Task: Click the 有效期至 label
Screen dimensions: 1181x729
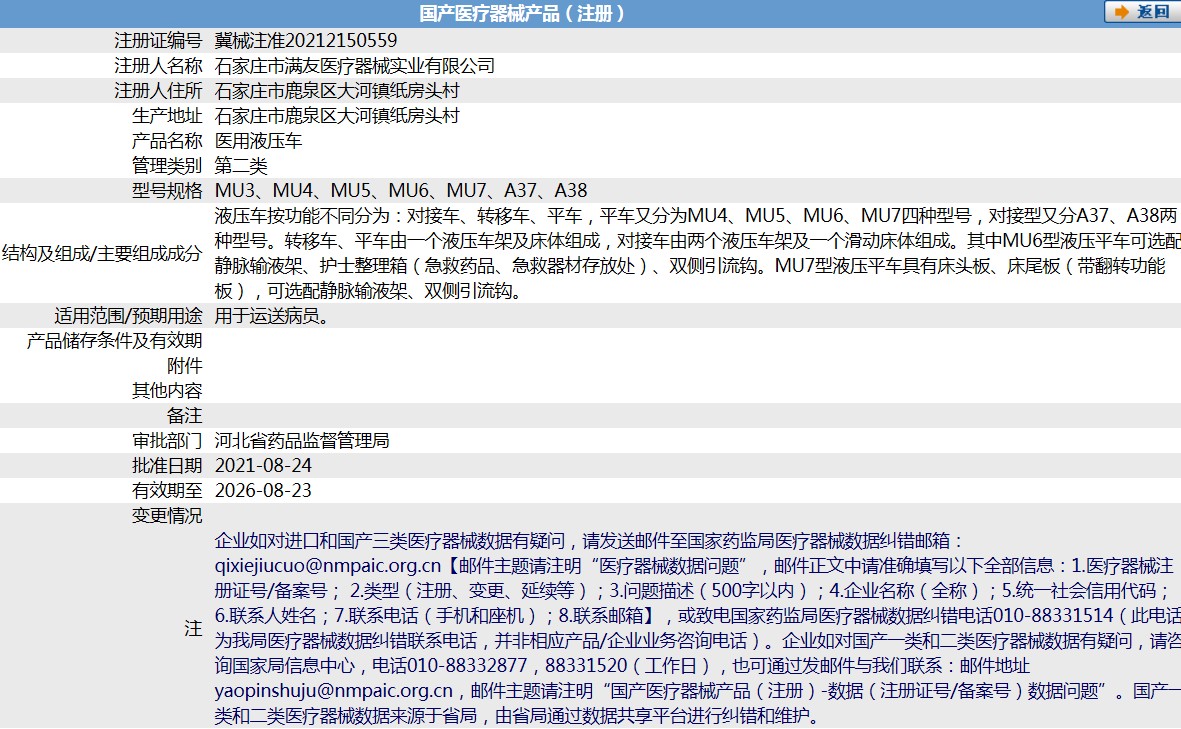Action: 167,490
